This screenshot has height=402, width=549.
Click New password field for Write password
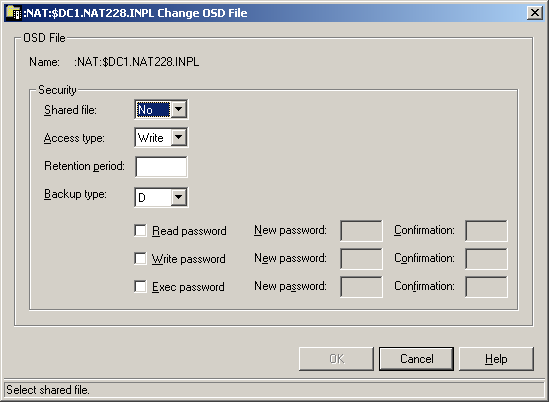(x=361, y=259)
